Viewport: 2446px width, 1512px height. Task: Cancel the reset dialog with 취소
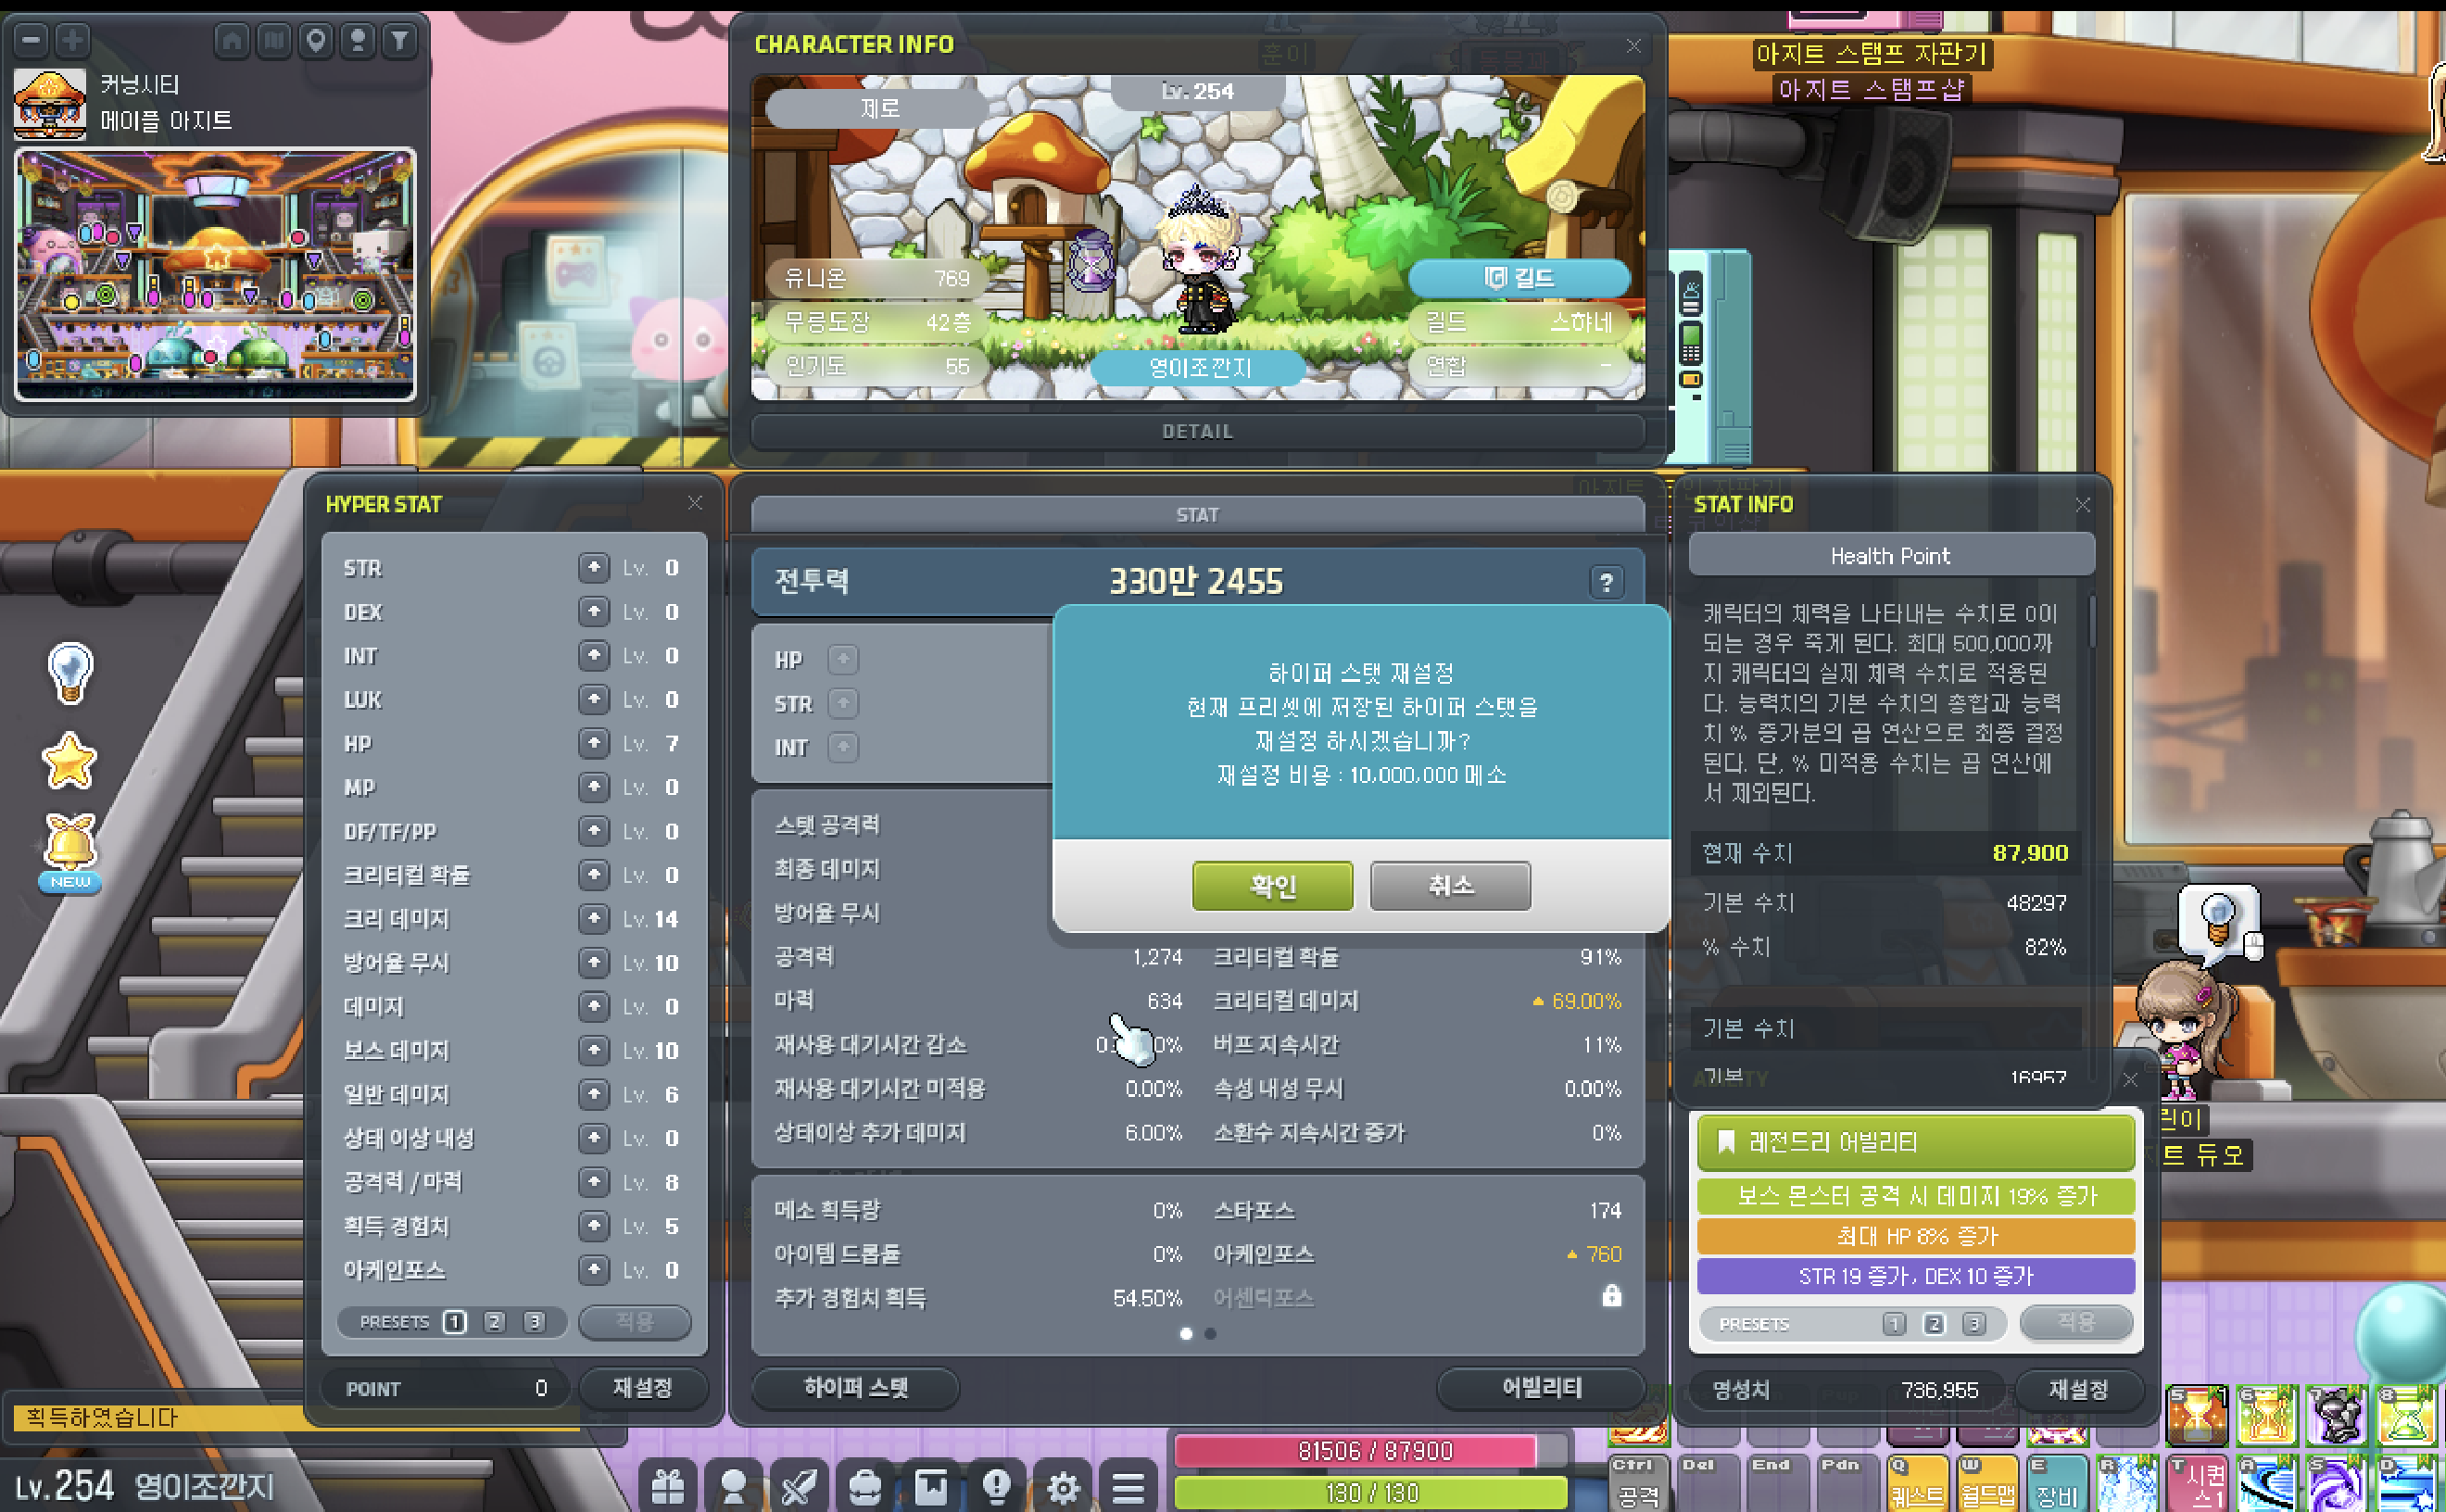click(x=1450, y=886)
